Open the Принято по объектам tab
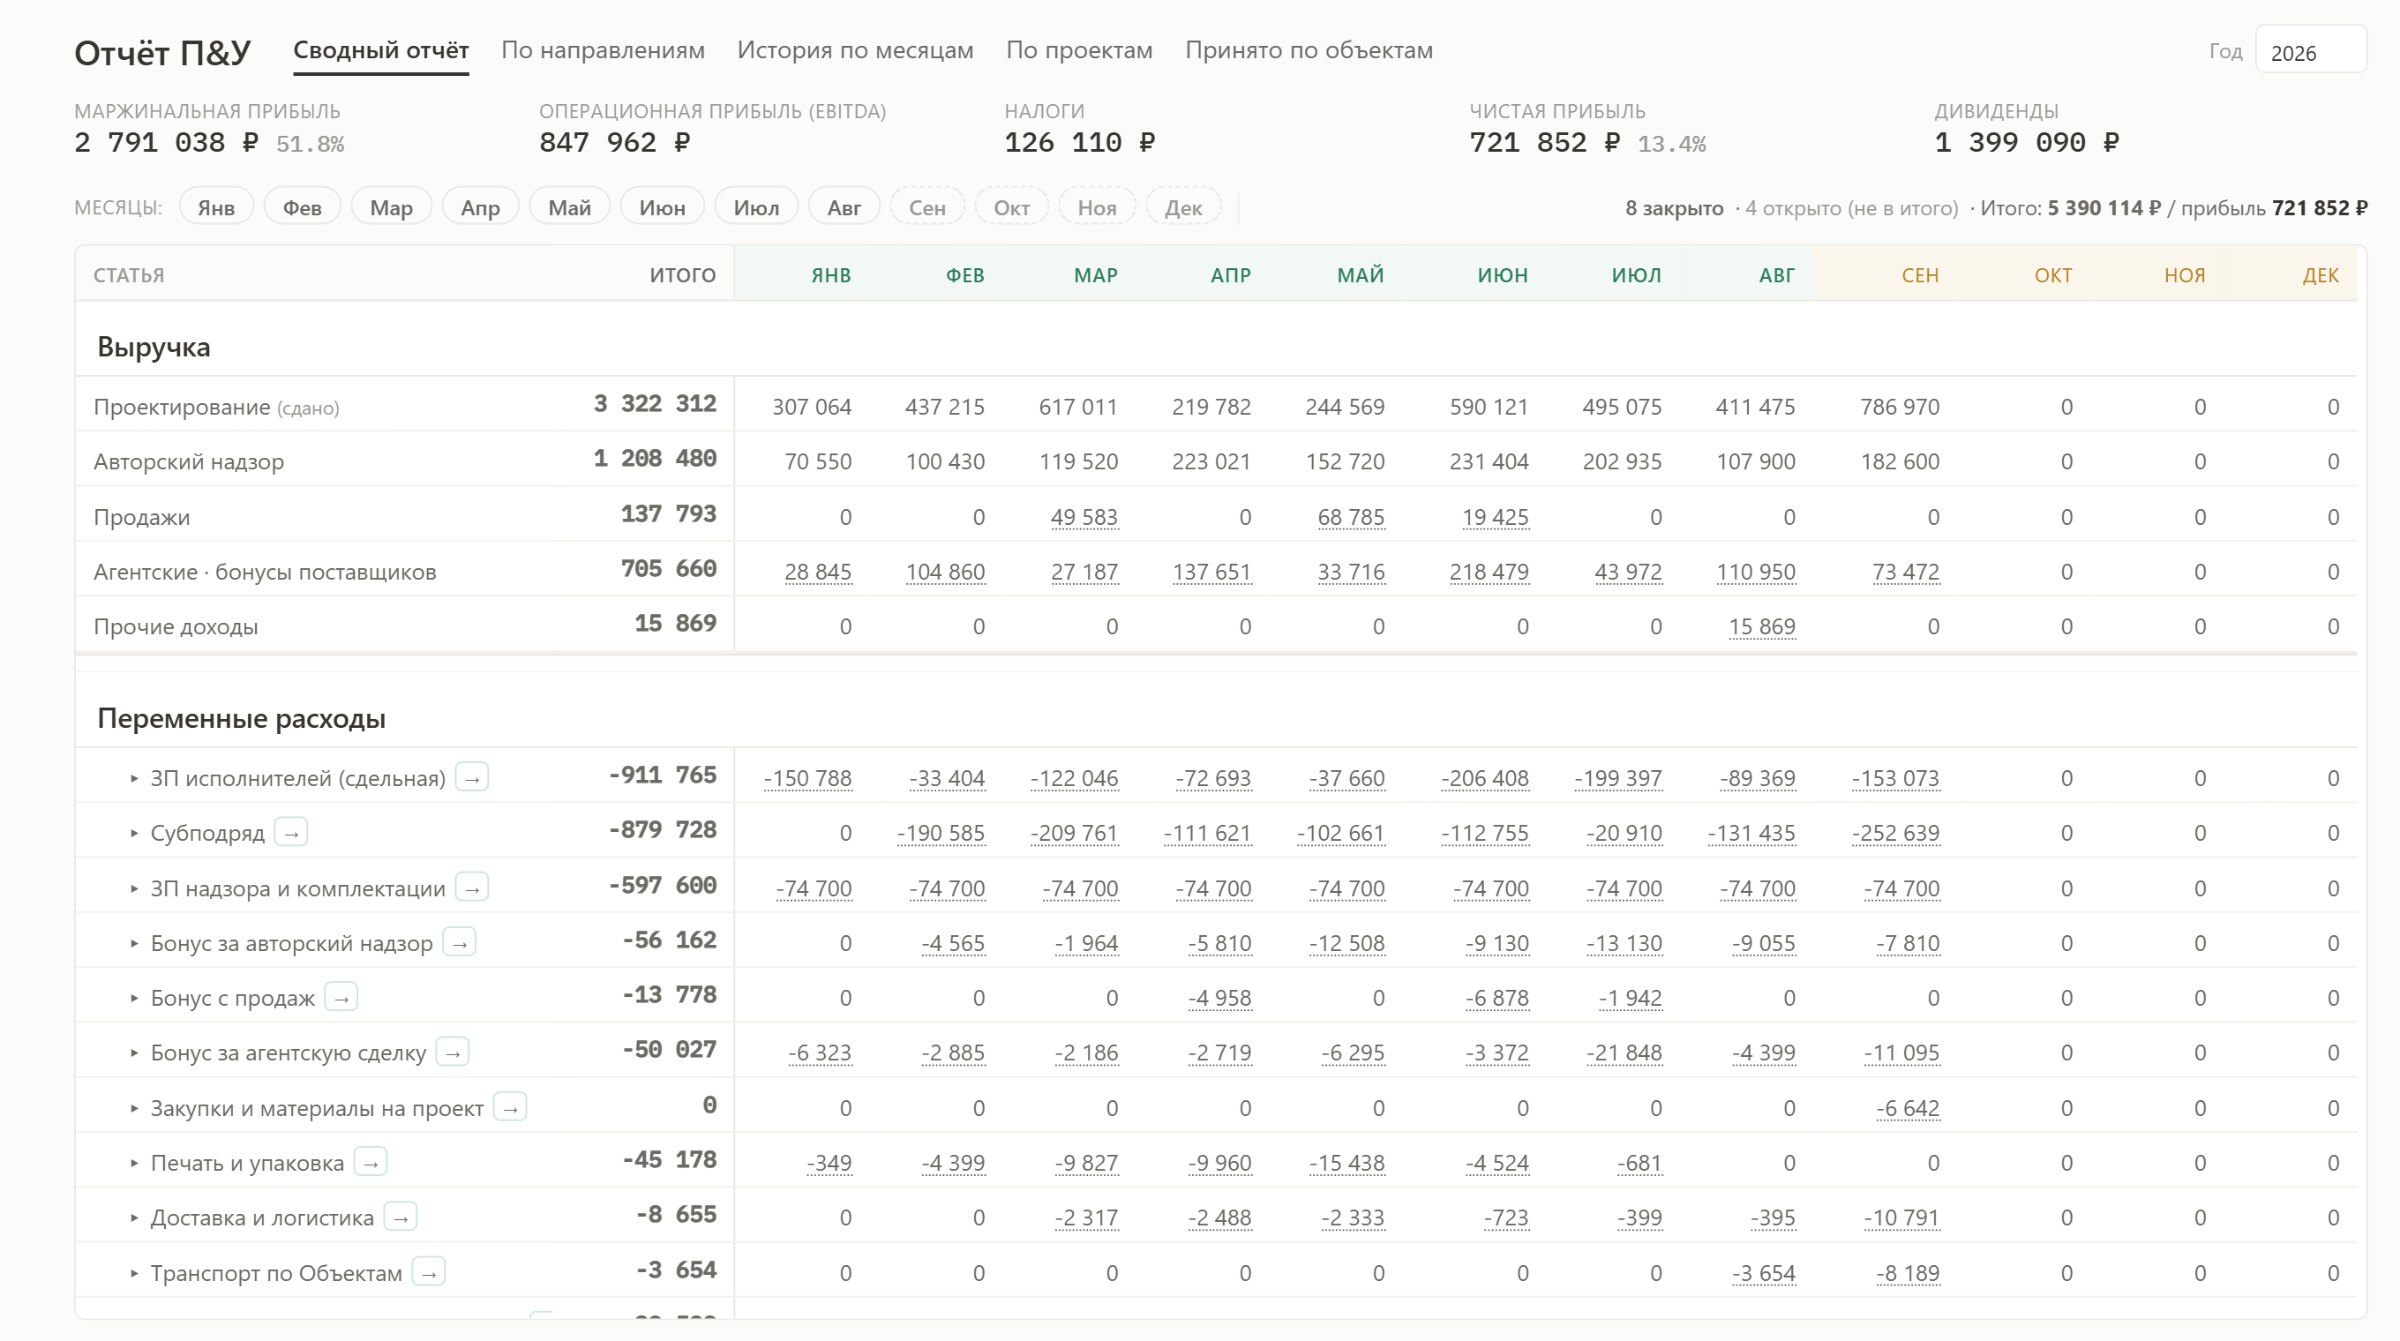 coord(1309,51)
